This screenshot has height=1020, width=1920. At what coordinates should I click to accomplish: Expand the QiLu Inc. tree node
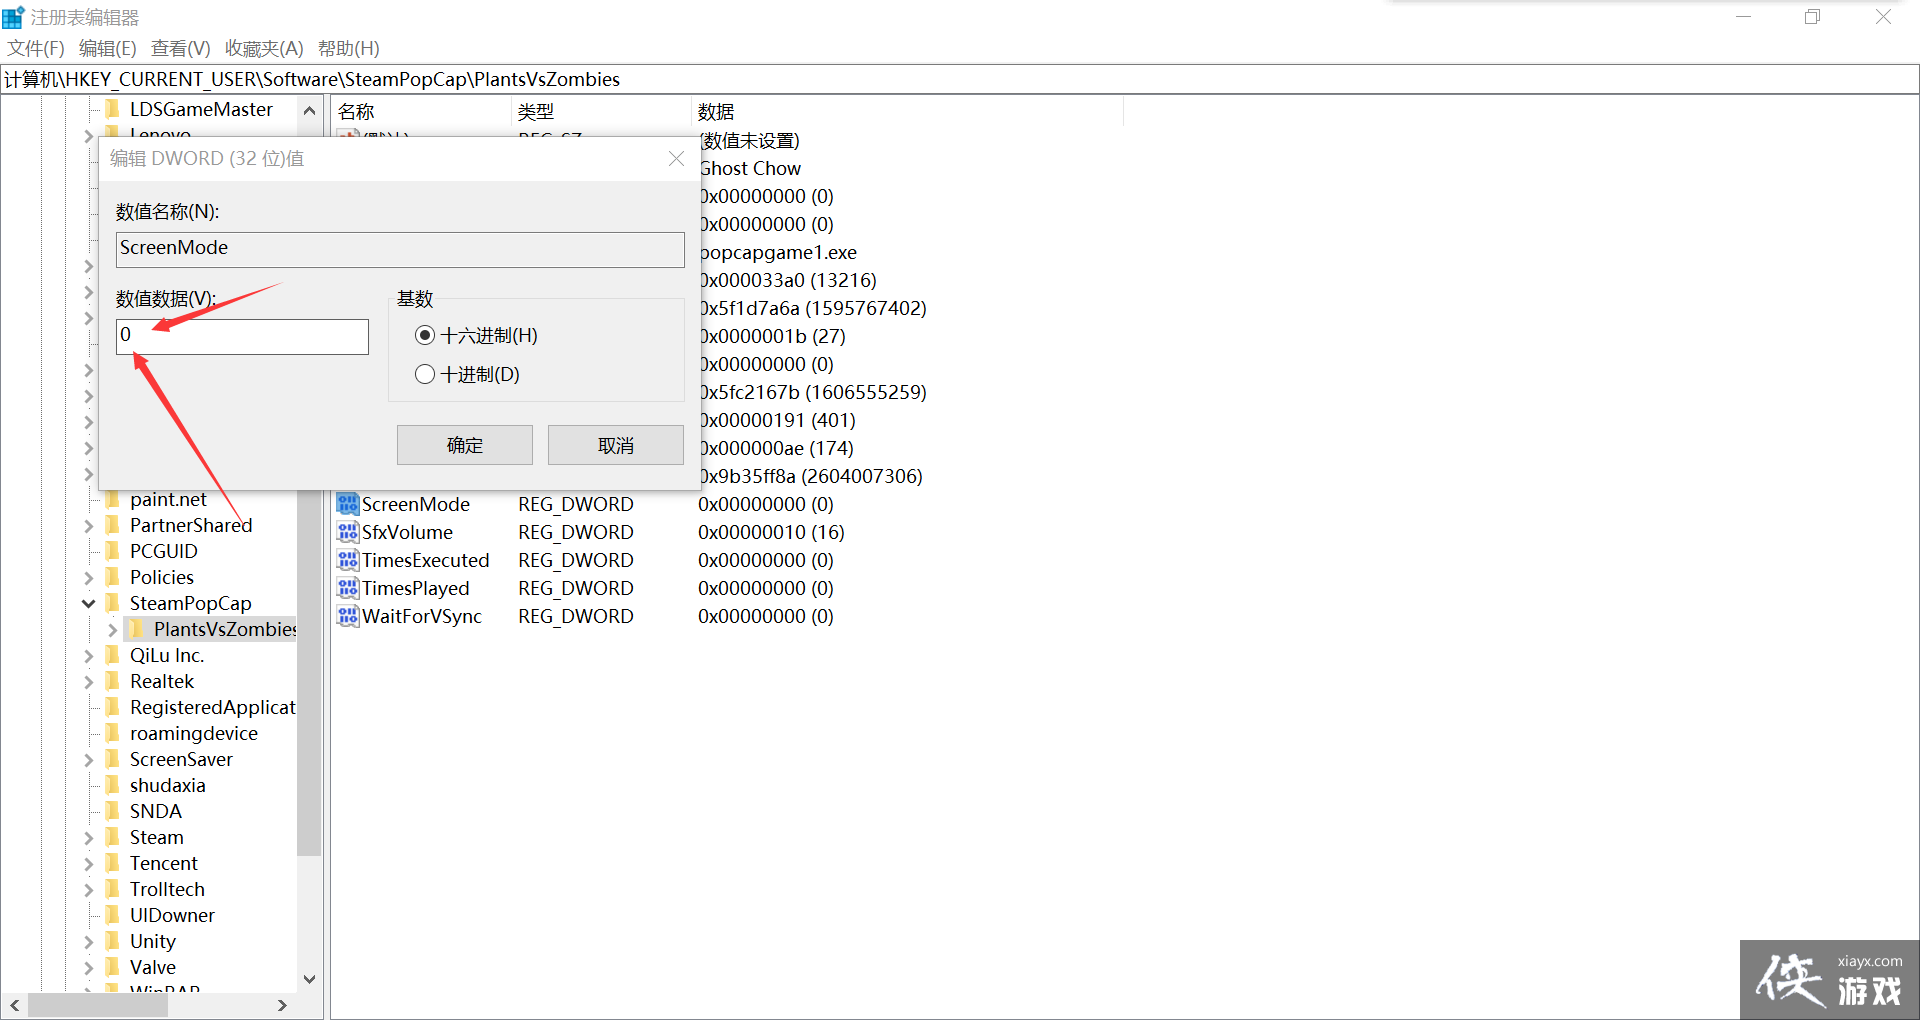[x=88, y=656]
